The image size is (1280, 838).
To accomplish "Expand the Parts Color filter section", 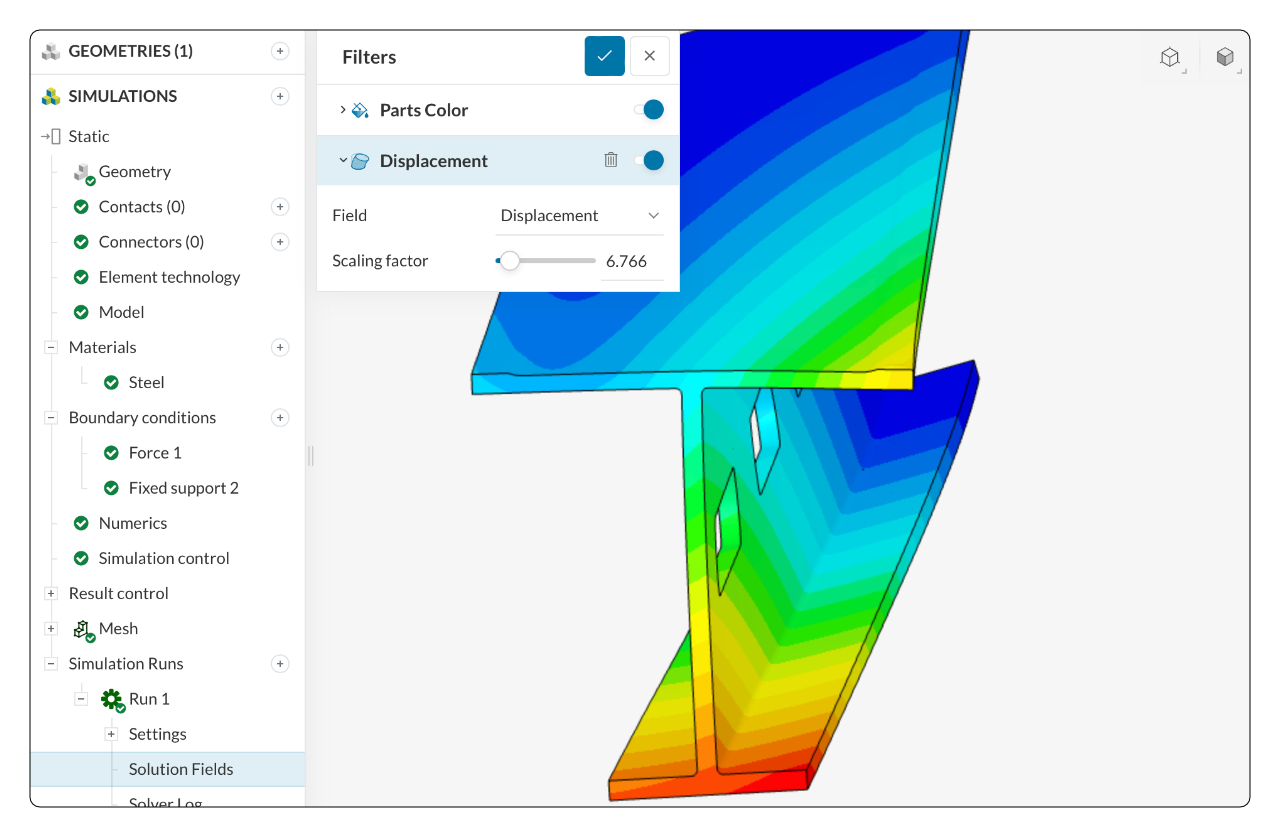I will [343, 110].
